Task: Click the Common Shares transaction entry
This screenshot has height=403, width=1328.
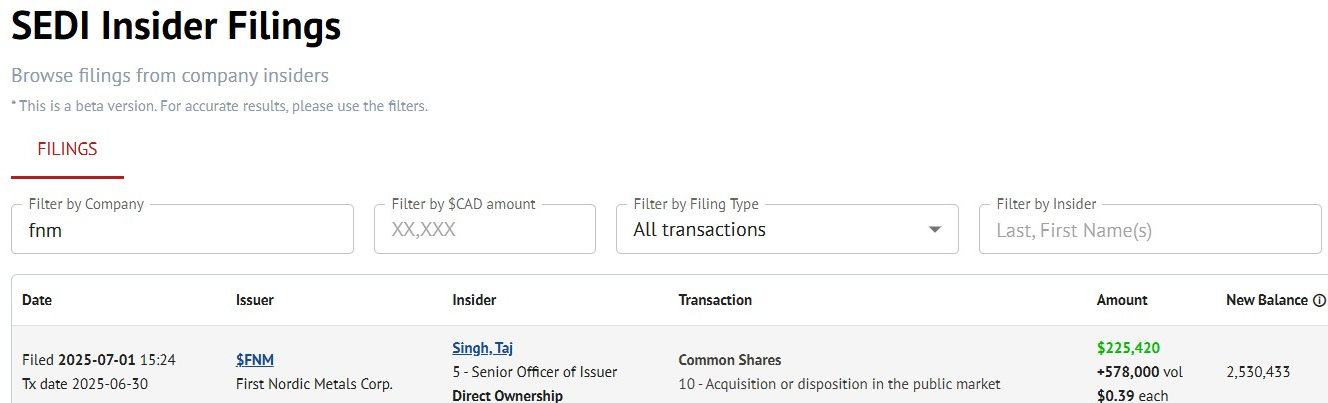Action: tap(730, 360)
